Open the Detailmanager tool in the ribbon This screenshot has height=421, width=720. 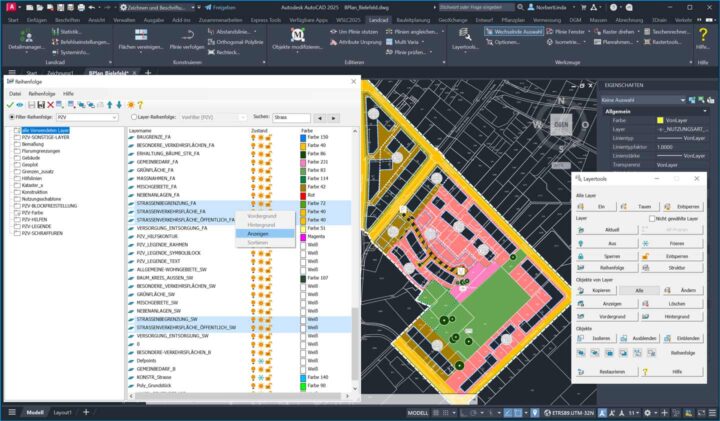pos(26,39)
